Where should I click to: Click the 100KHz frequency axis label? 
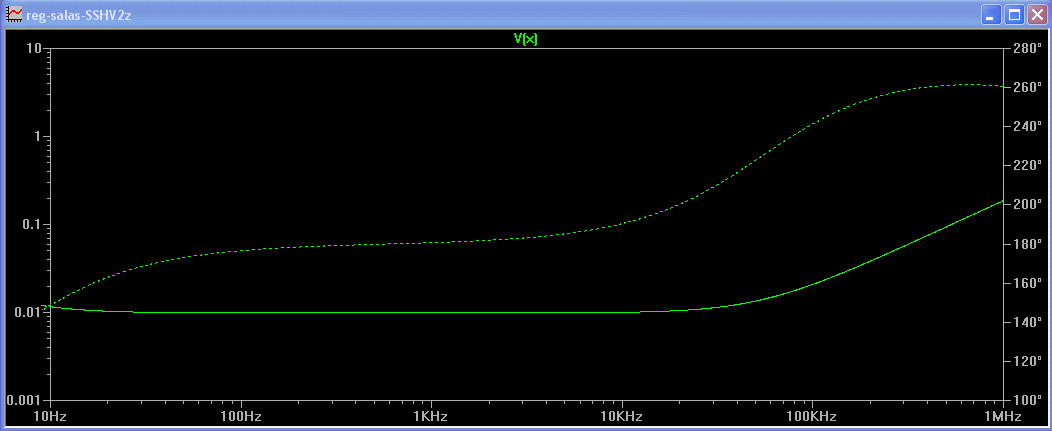pos(812,415)
